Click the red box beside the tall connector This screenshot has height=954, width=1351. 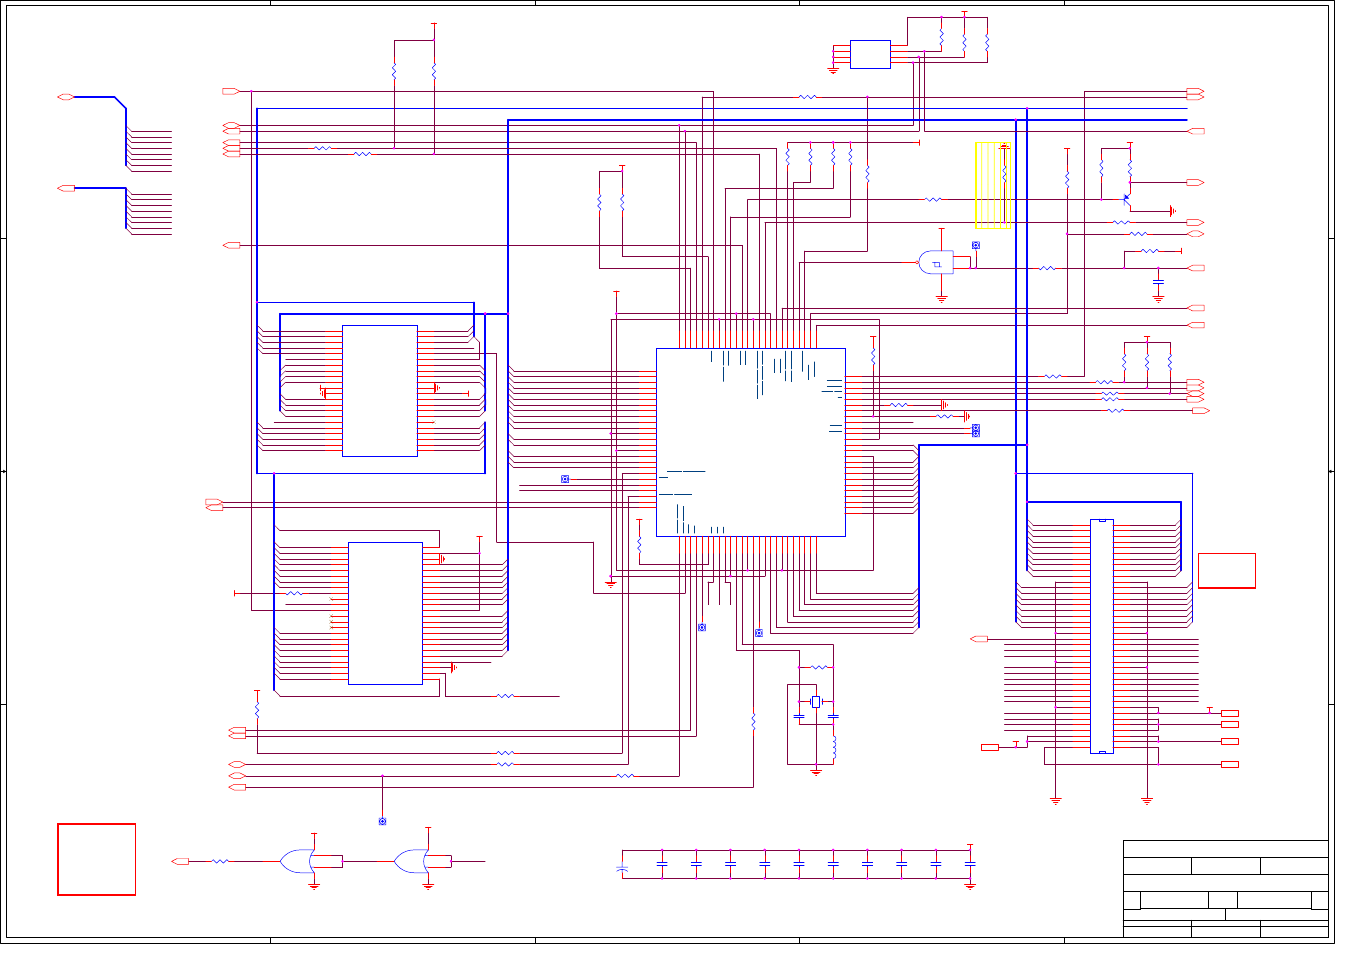(1227, 571)
